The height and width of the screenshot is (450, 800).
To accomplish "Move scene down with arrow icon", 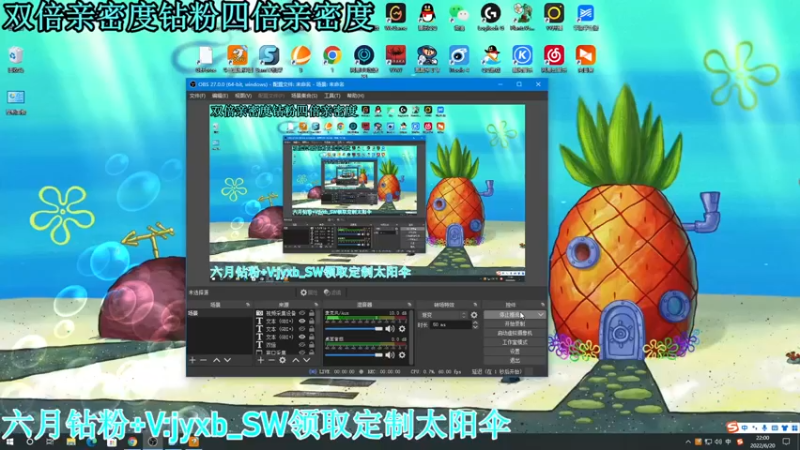I will (x=228, y=360).
